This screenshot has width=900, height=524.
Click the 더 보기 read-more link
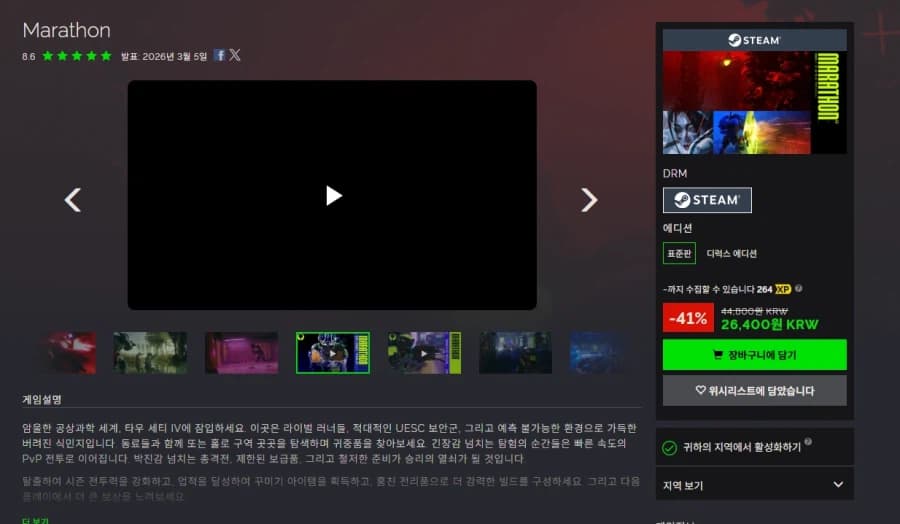pyautogui.click(x=36, y=521)
